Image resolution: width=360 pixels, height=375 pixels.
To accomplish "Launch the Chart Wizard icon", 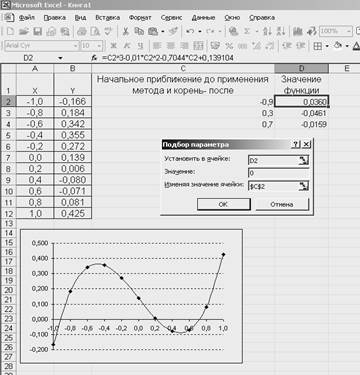I will tap(298, 31).
